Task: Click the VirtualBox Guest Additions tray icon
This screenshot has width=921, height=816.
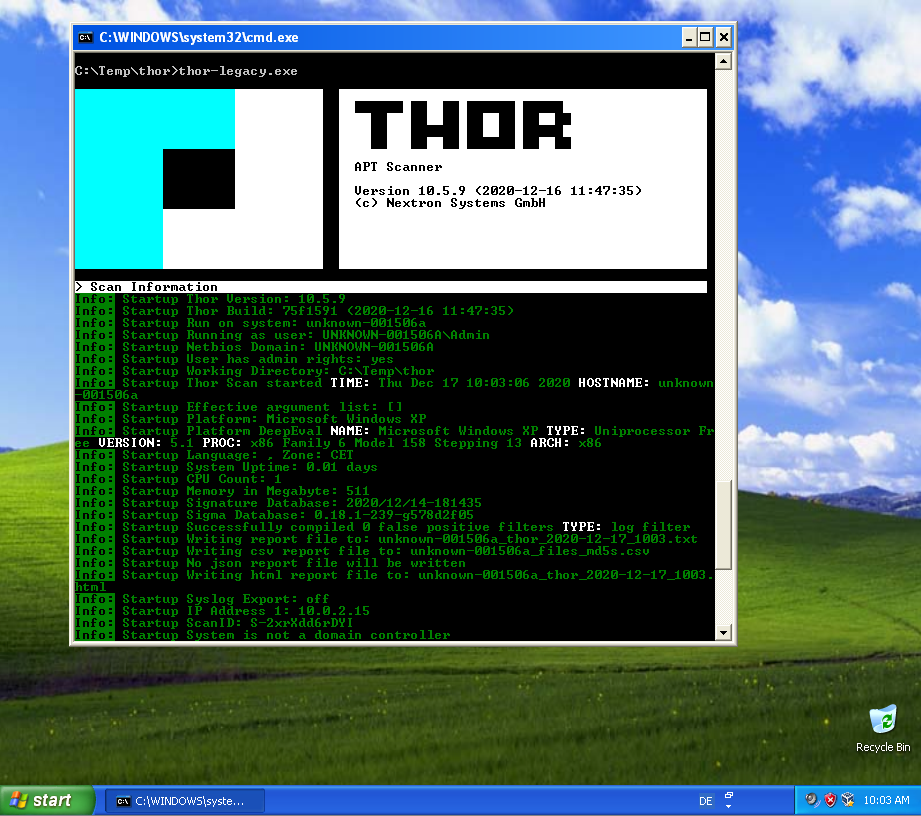Action: (x=847, y=800)
